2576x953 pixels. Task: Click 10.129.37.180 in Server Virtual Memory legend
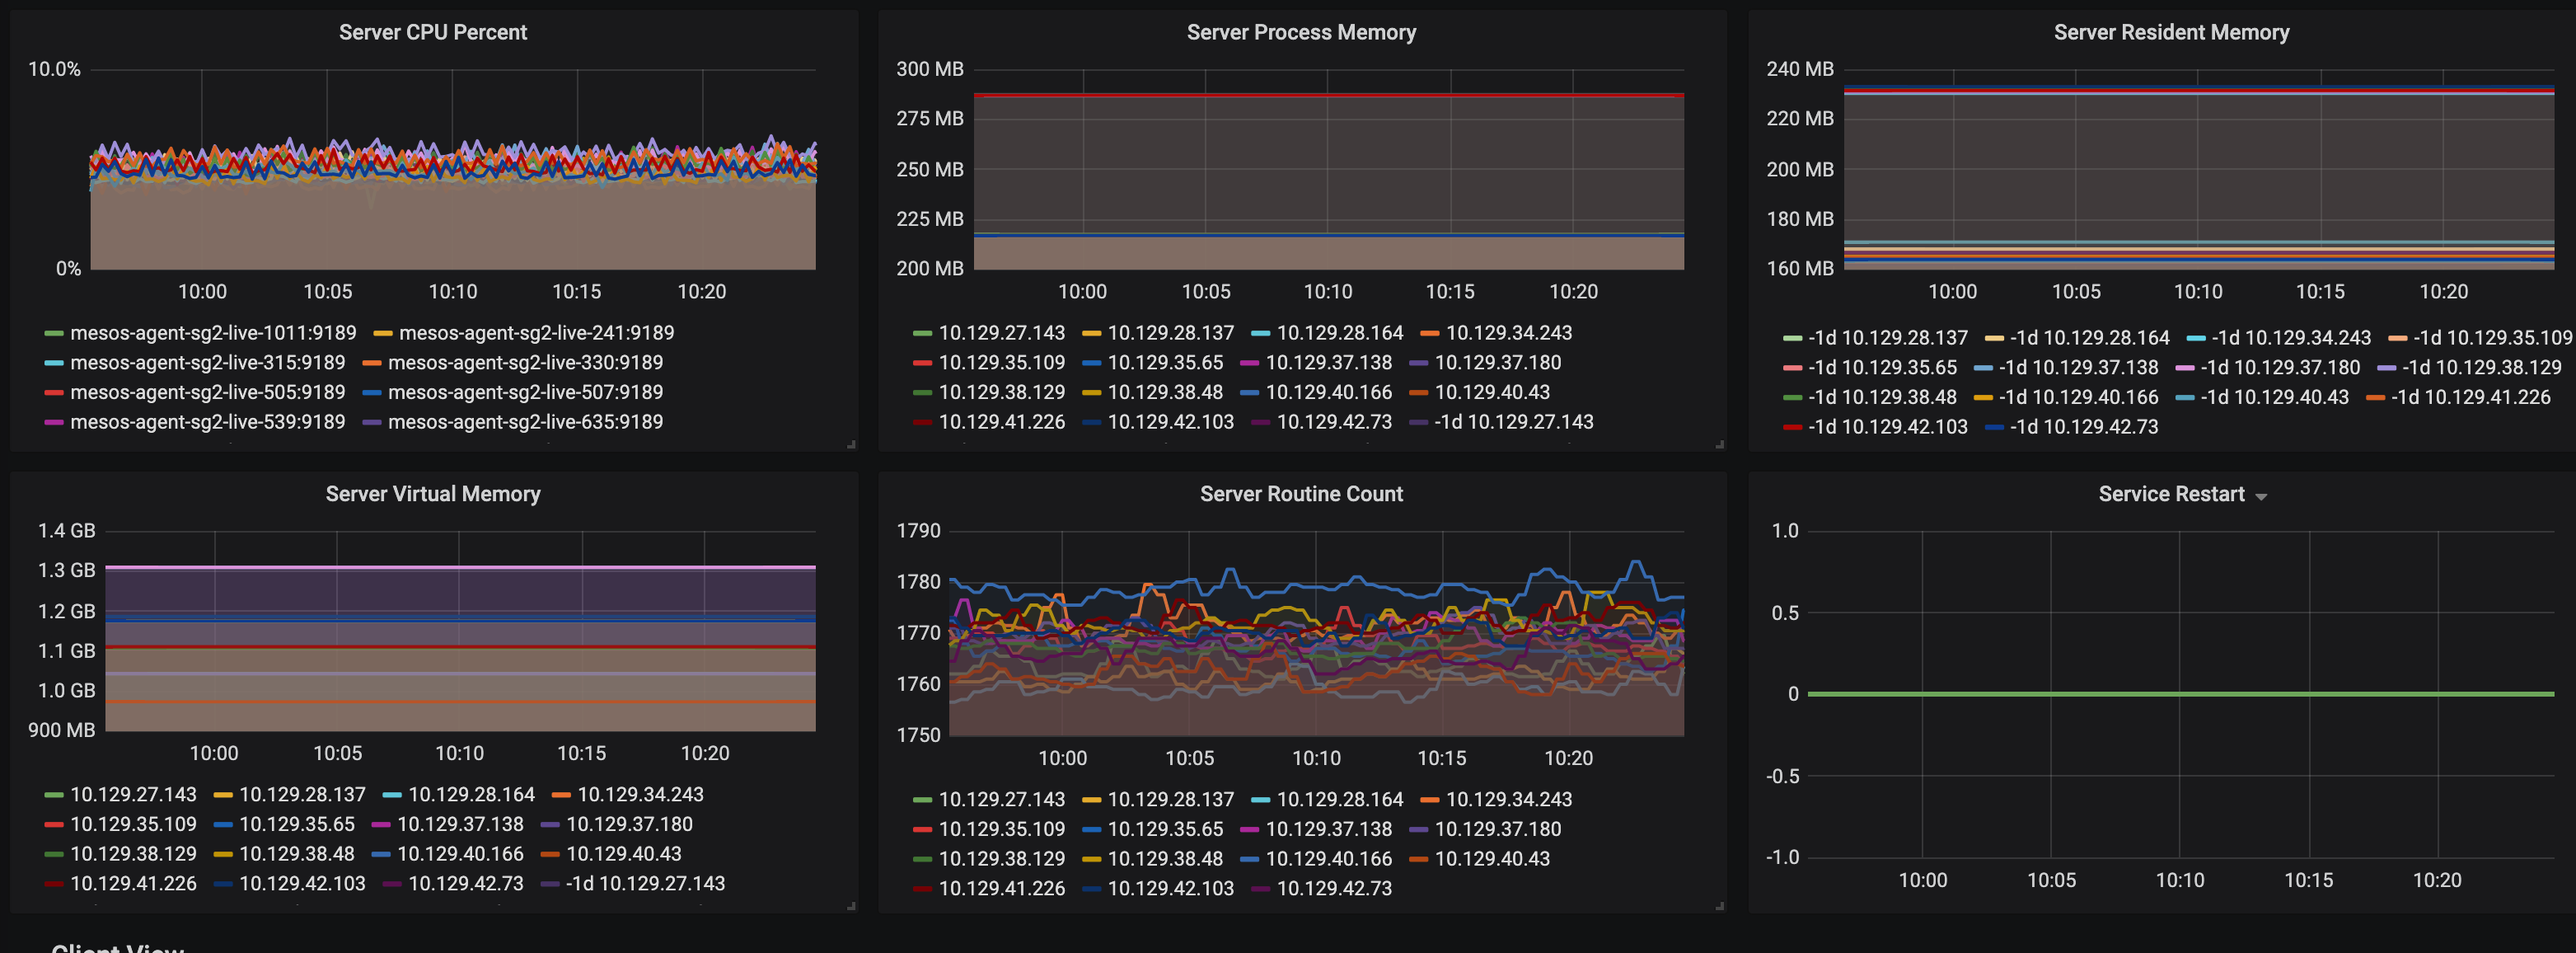pyautogui.click(x=630, y=825)
